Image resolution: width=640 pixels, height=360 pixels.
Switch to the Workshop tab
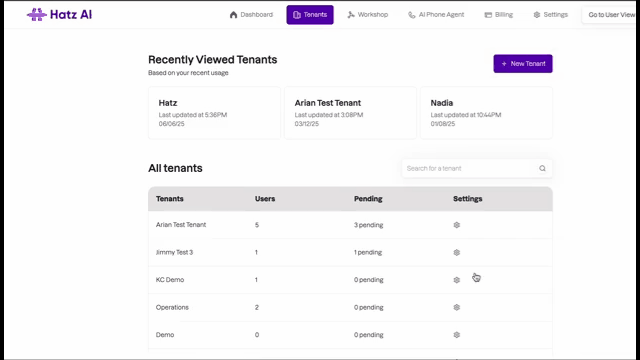click(x=368, y=15)
